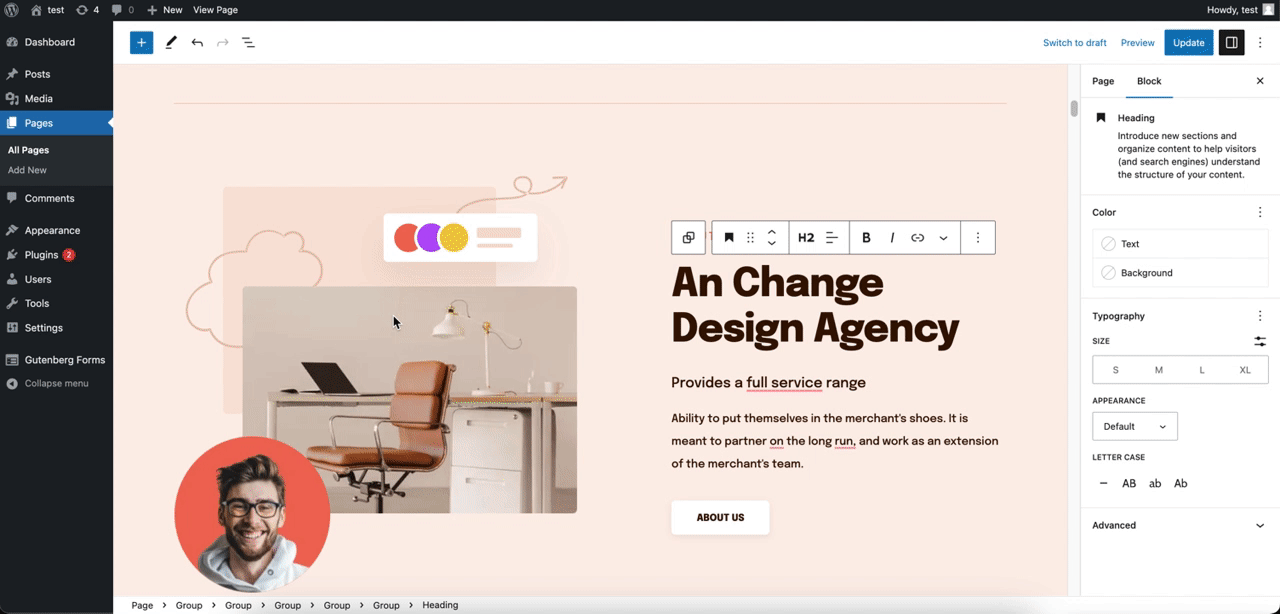Screen dimensions: 1280x614
Task: Open the Document Overview list view
Action: [248, 43]
